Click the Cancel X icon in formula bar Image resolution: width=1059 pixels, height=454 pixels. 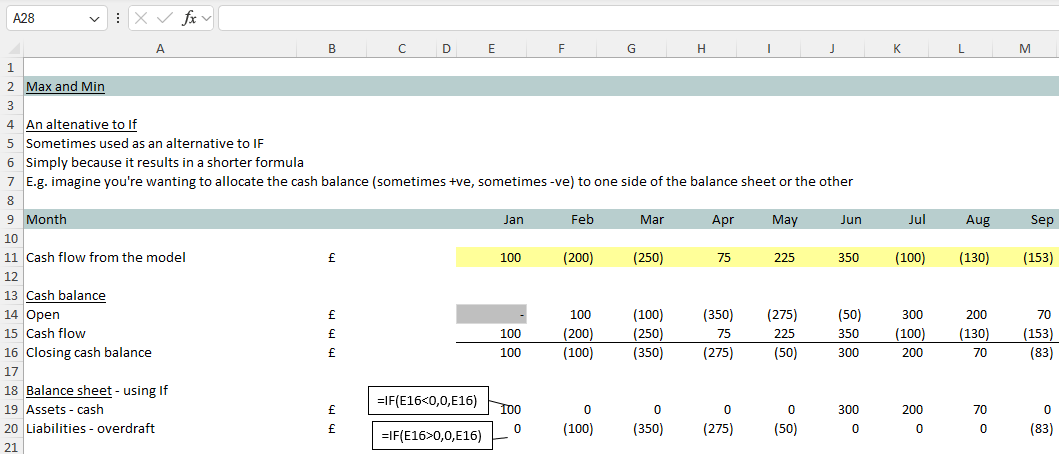point(142,19)
